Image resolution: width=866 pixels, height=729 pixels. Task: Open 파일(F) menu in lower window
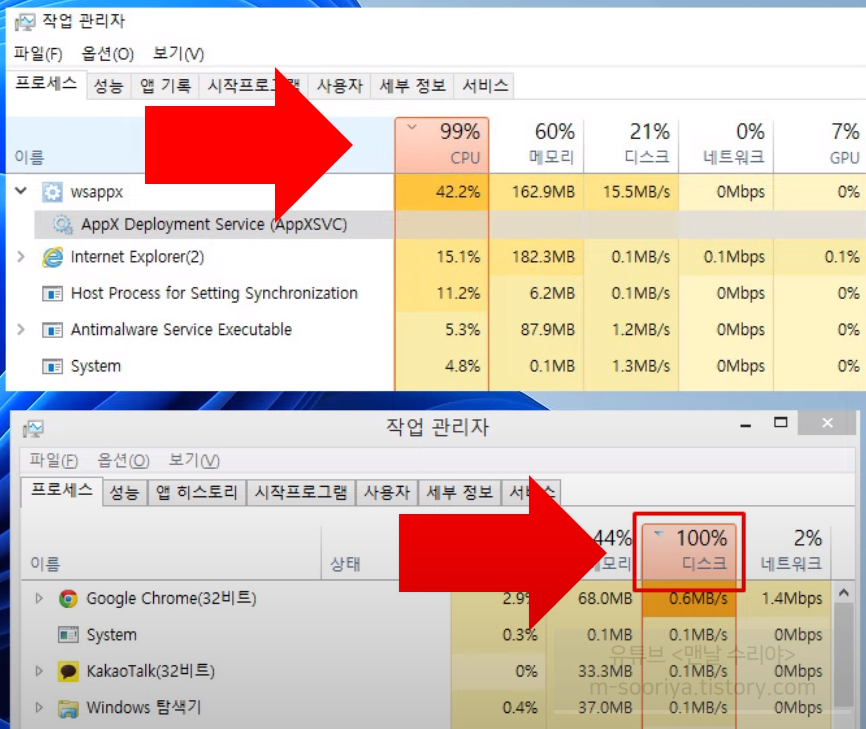(54, 461)
